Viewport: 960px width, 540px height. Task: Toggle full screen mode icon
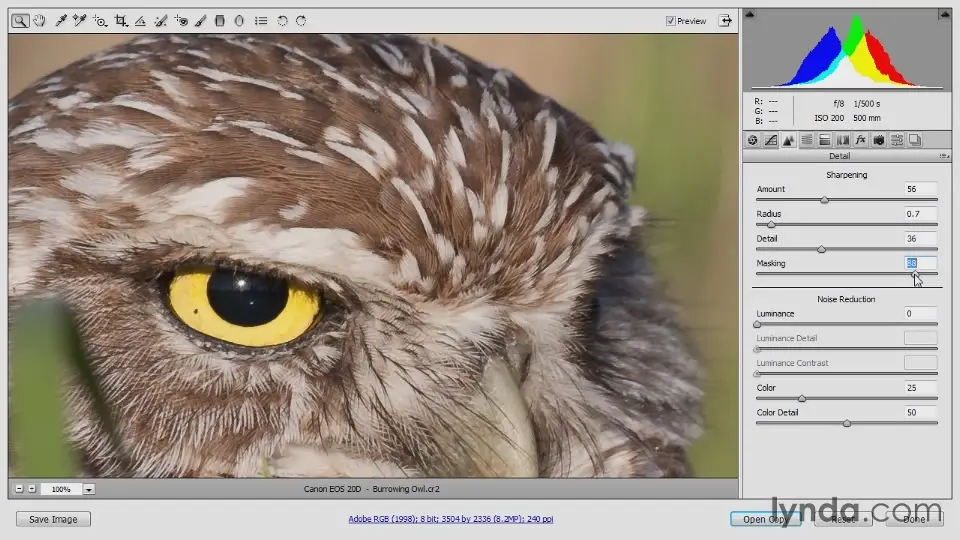point(725,20)
